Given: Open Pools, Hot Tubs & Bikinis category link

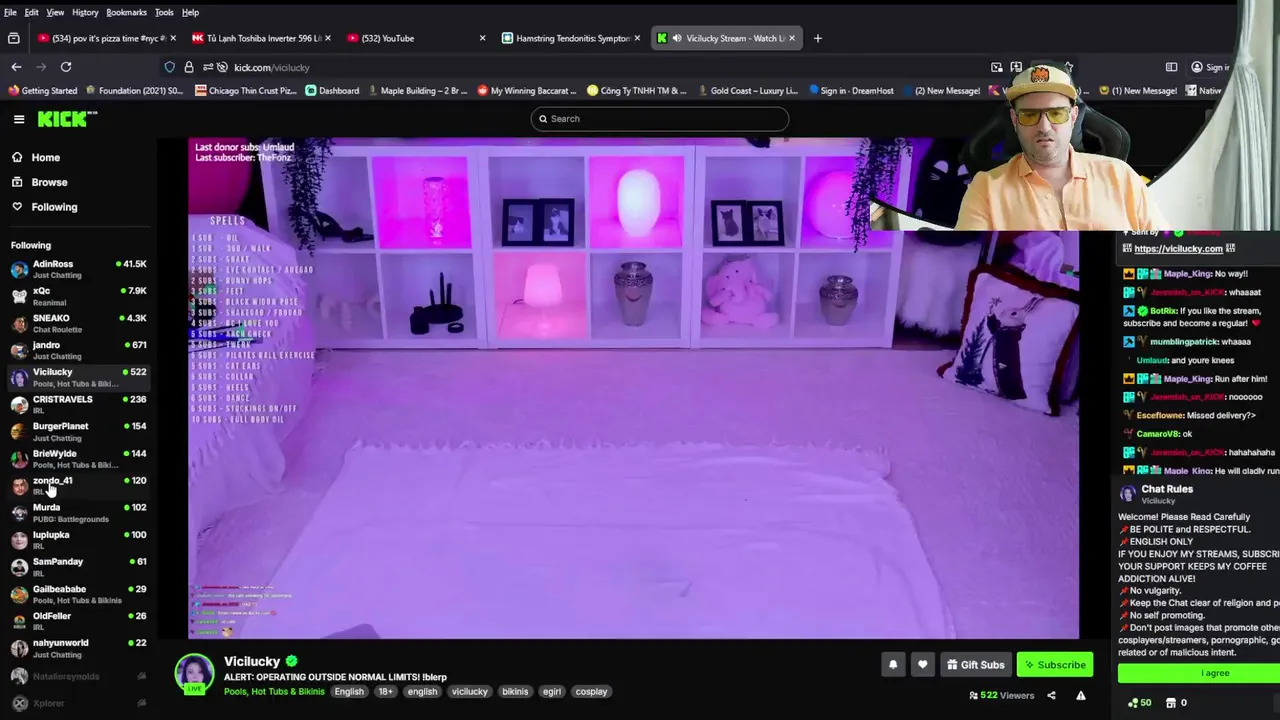Looking at the screenshot, I should (x=274, y=692).
